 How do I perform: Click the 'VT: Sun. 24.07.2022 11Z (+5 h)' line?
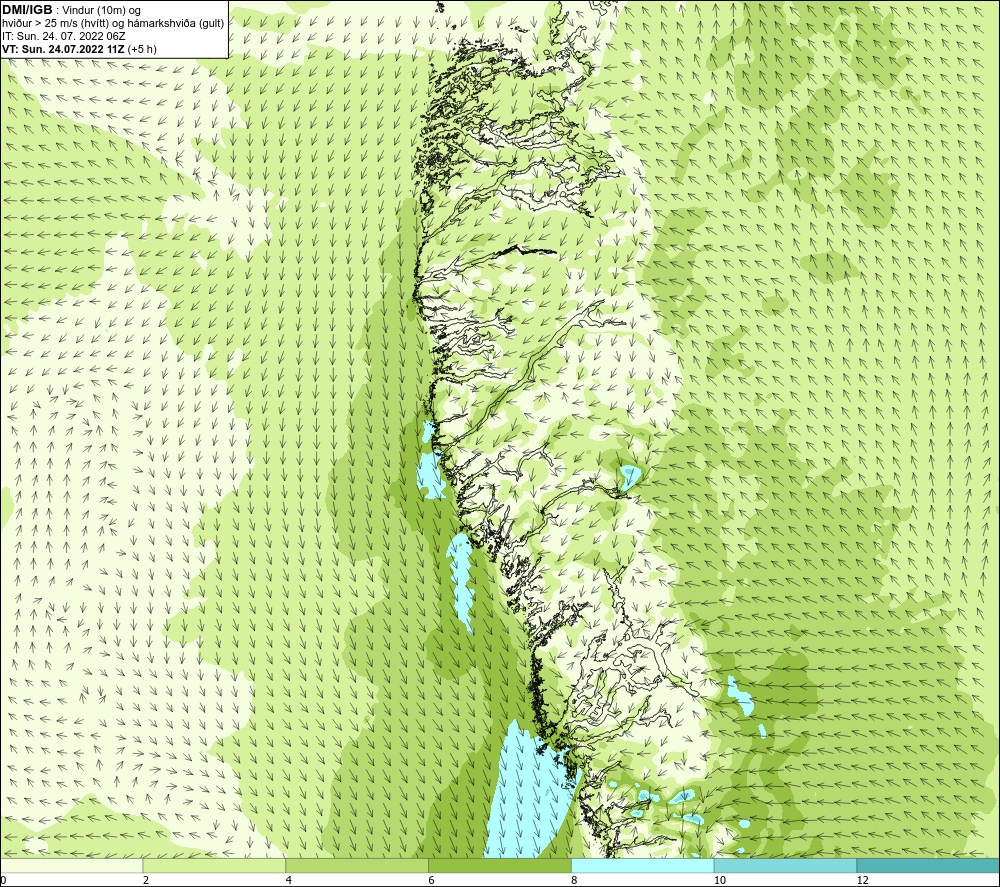click(x=79, y=49)
